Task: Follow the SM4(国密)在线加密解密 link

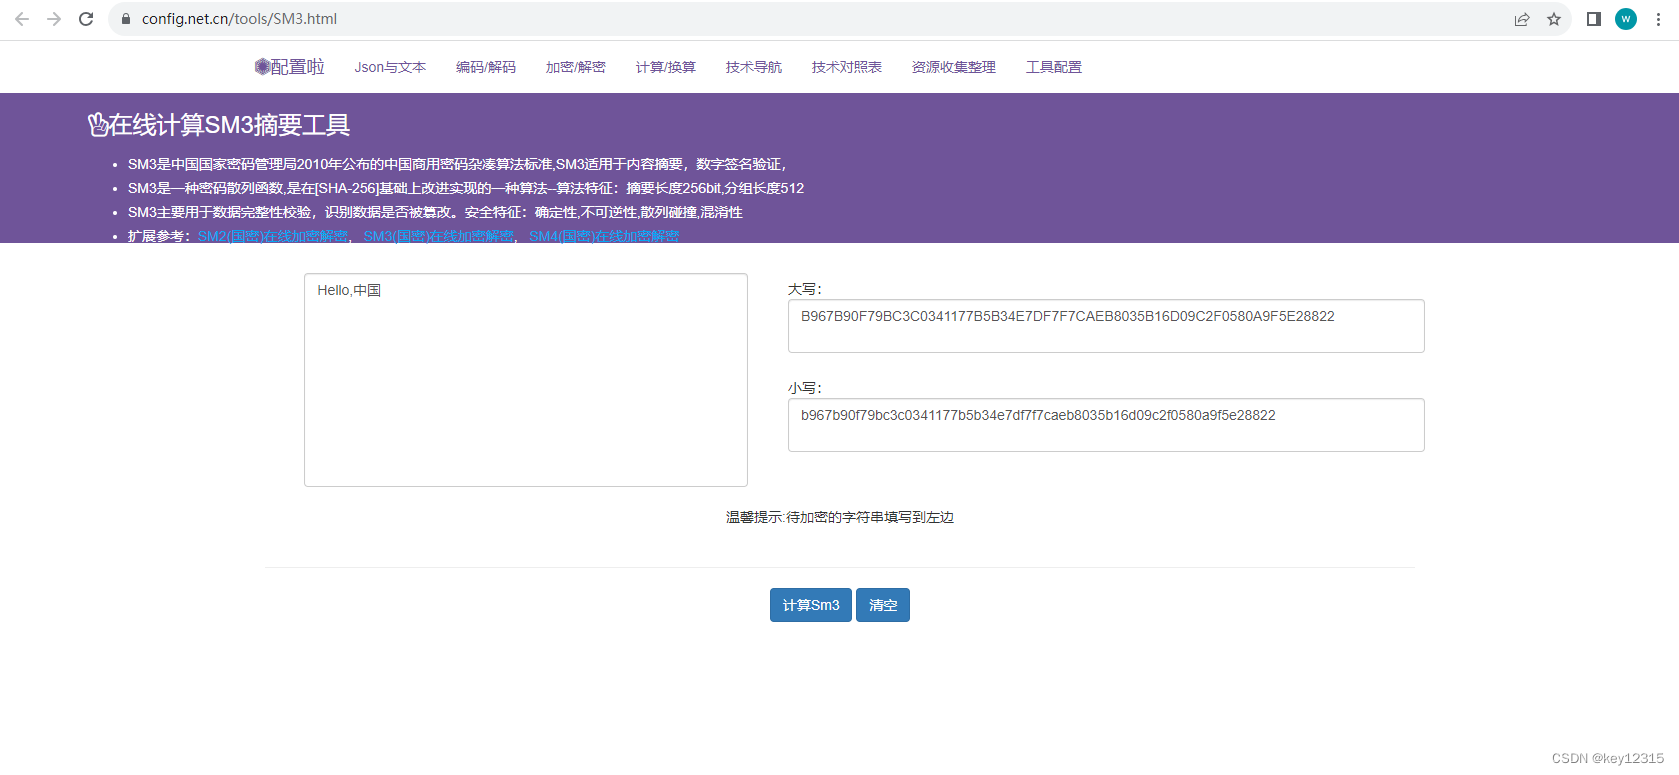Action: [x=604, y=236]
